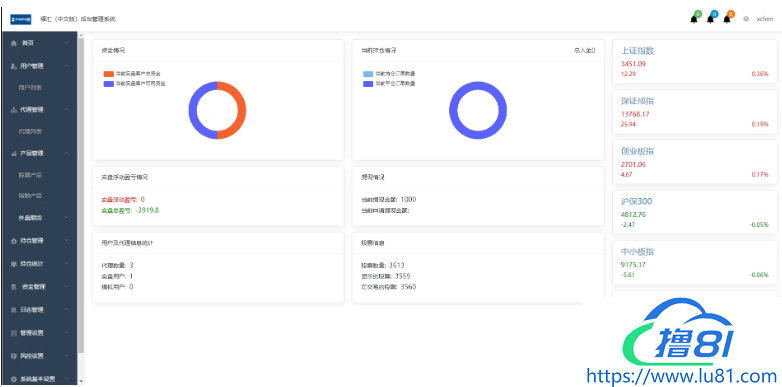Viewport: 782px width, 387px height.
Task: Toggle the light-blue legend series in holdings chart
Action: coord(368,73)
